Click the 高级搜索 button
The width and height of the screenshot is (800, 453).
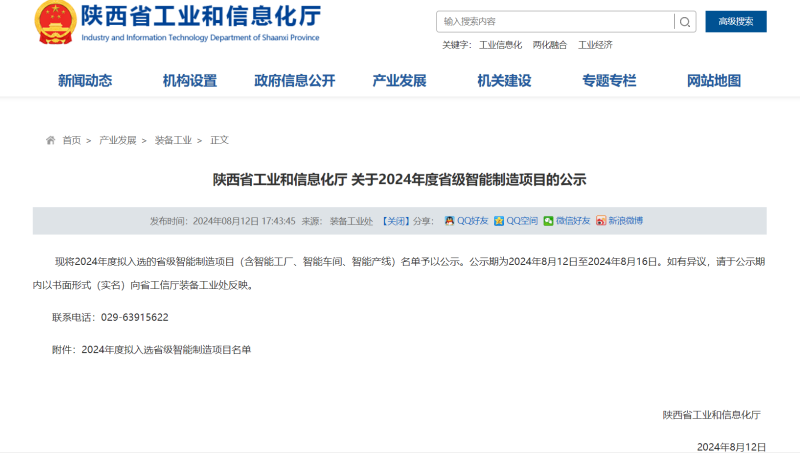(x=735, y=21)
